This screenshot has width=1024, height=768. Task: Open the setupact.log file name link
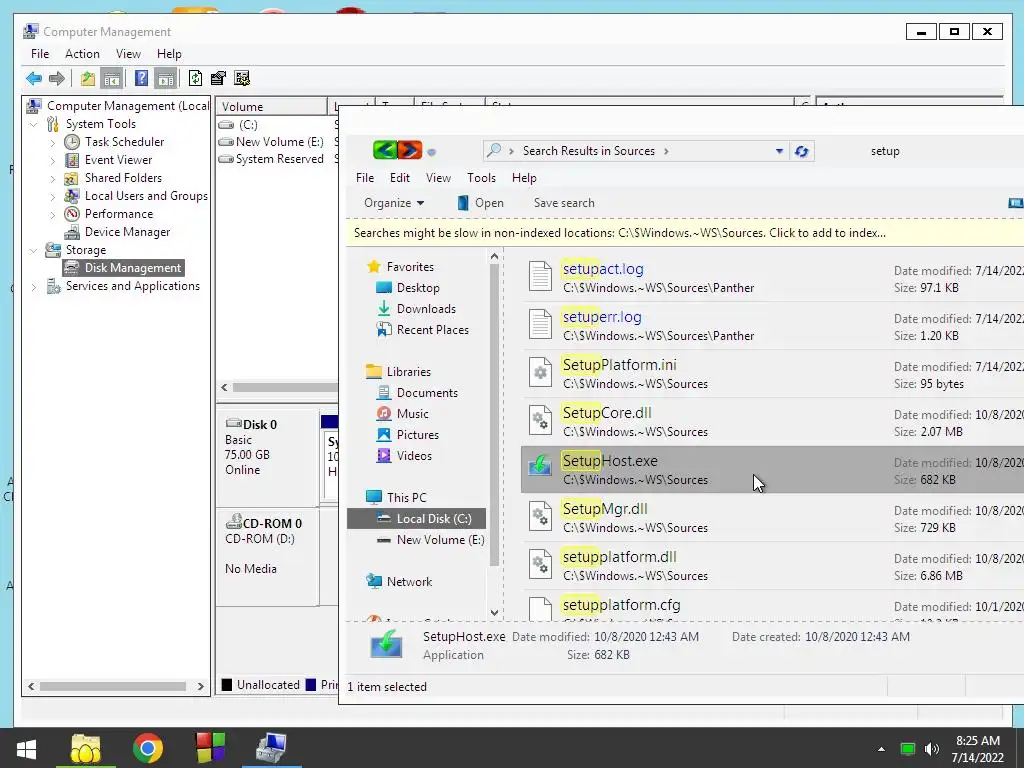pos(603,269)
